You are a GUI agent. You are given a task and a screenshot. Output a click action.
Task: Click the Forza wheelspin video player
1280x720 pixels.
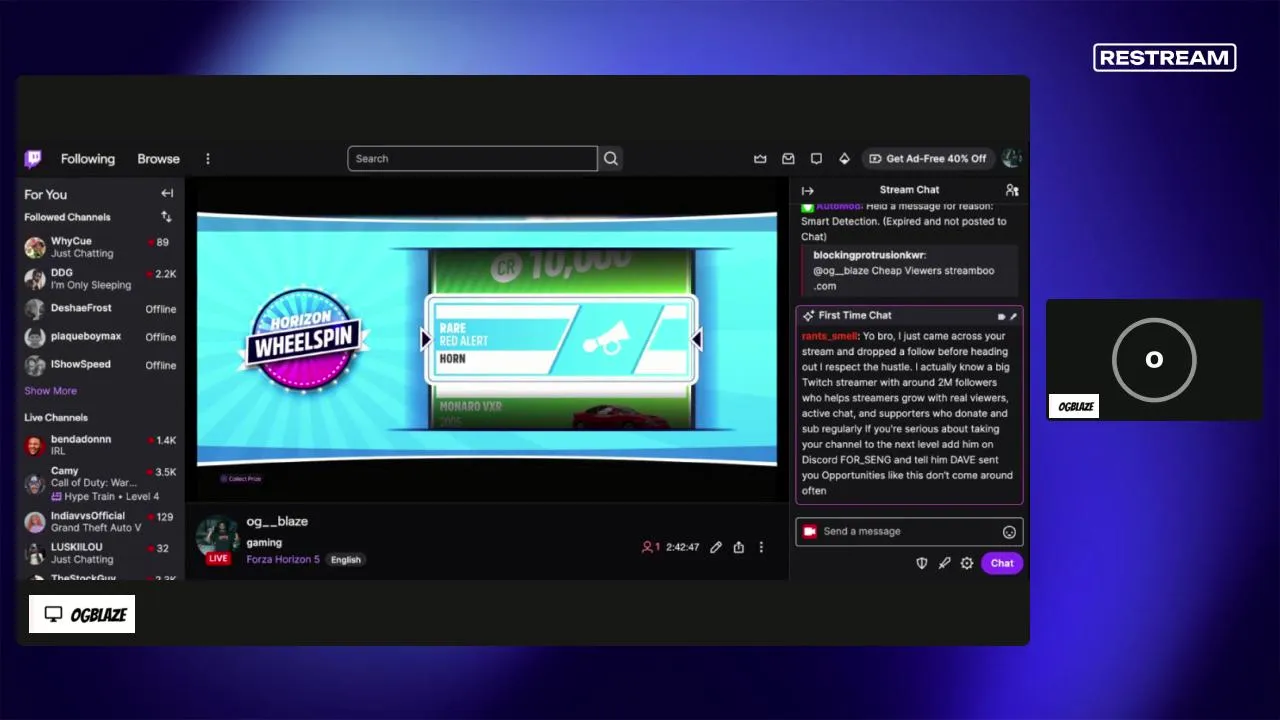[487, 339]
